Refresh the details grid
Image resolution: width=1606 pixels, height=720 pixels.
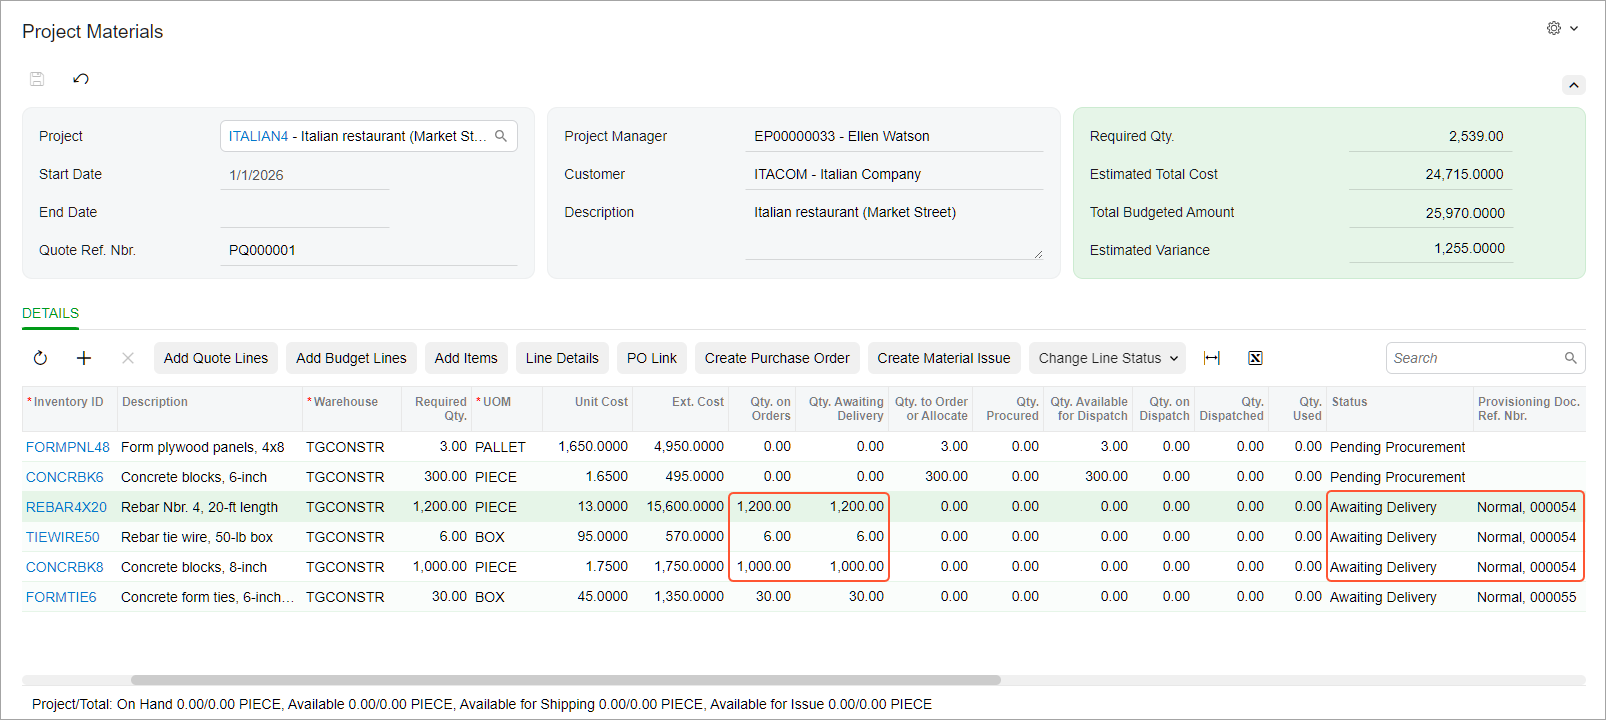tap(40, 358)
